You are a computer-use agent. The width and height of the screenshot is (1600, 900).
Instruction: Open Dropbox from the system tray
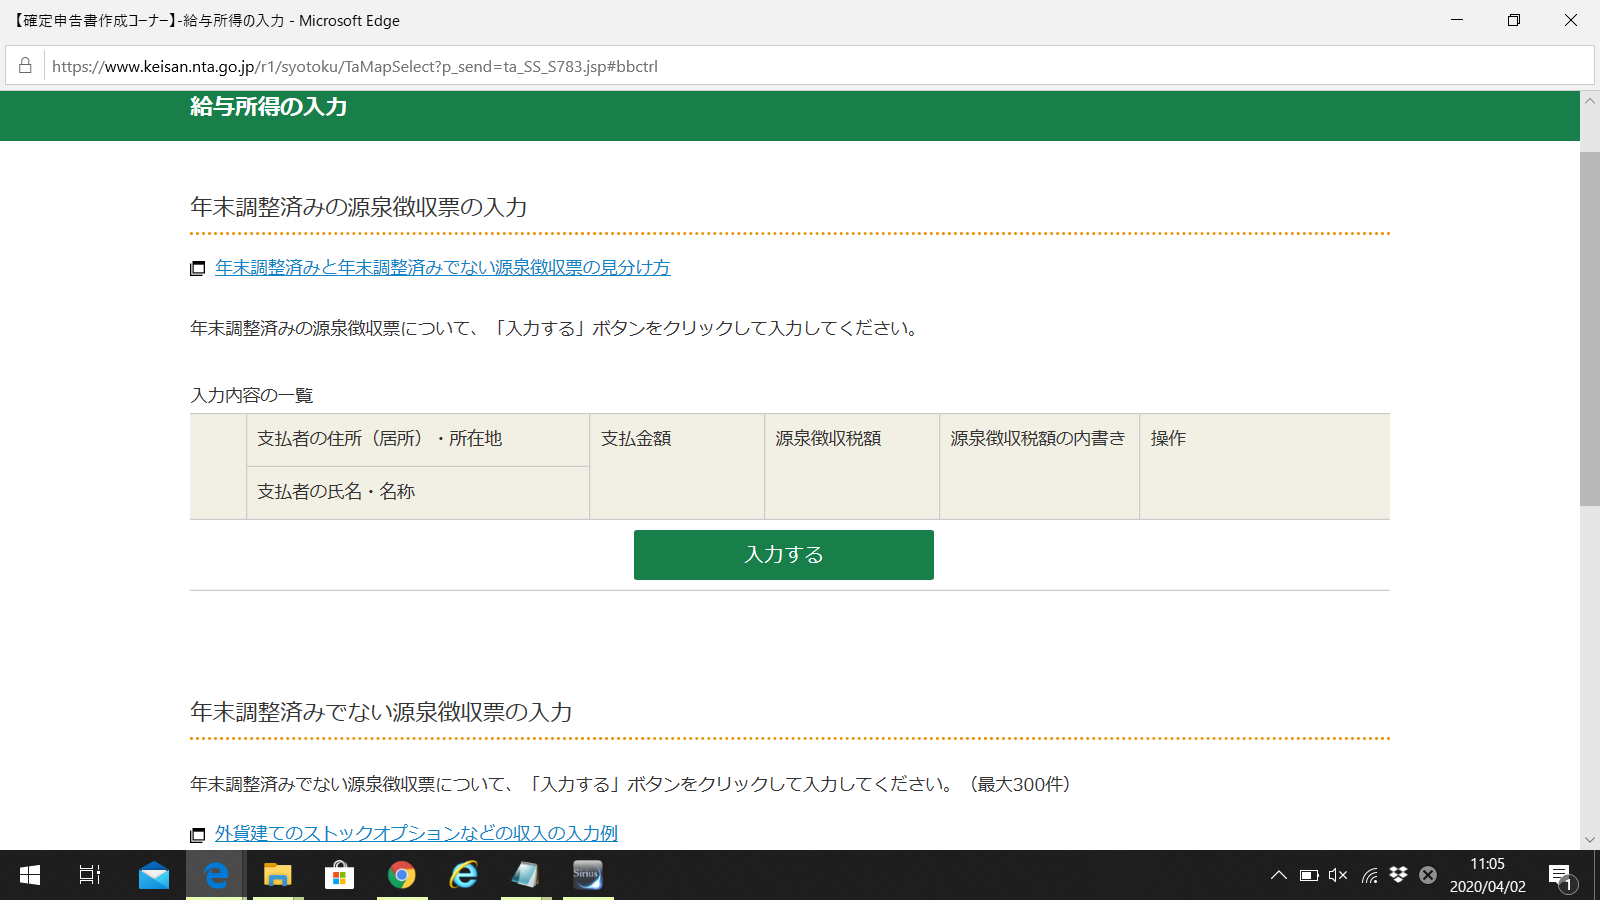[1397, 874]
